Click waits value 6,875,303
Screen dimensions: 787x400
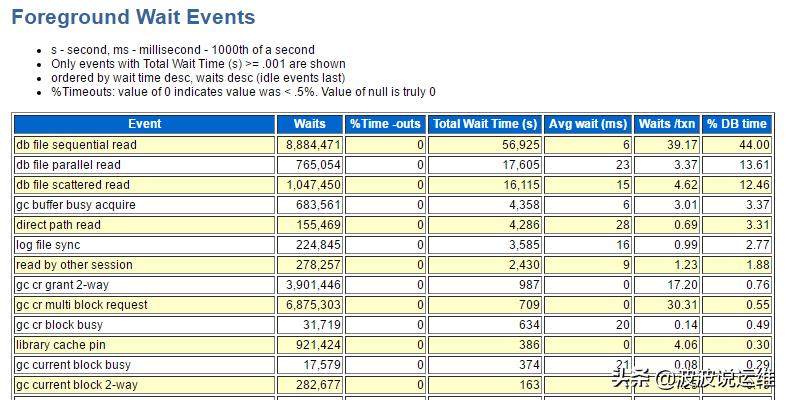point(313,305)
